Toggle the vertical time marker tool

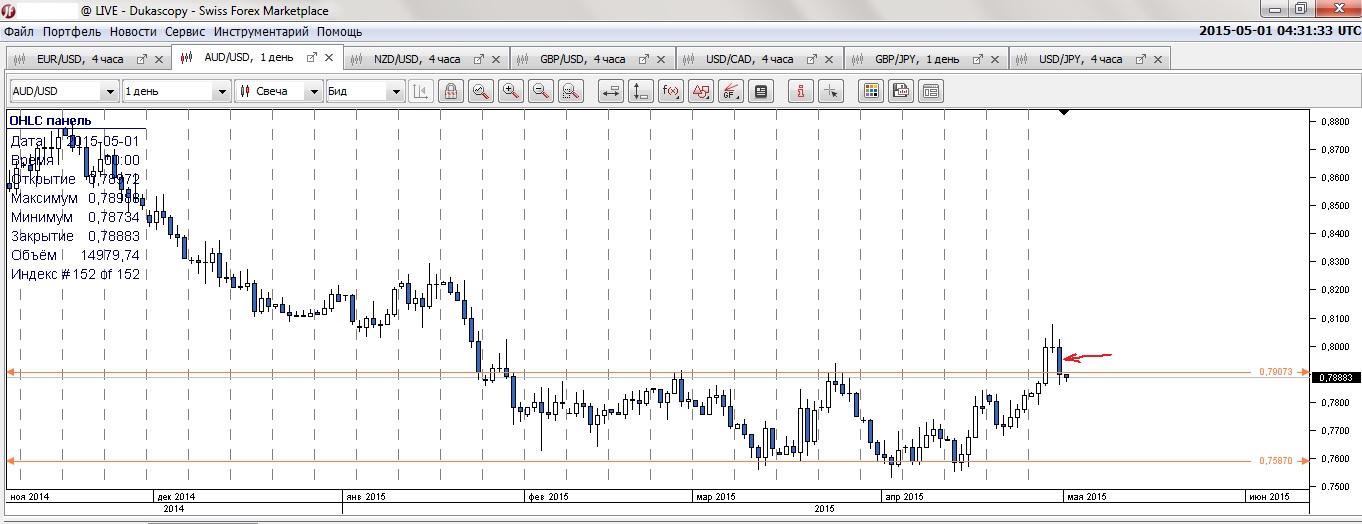click(x=641, y=92)
